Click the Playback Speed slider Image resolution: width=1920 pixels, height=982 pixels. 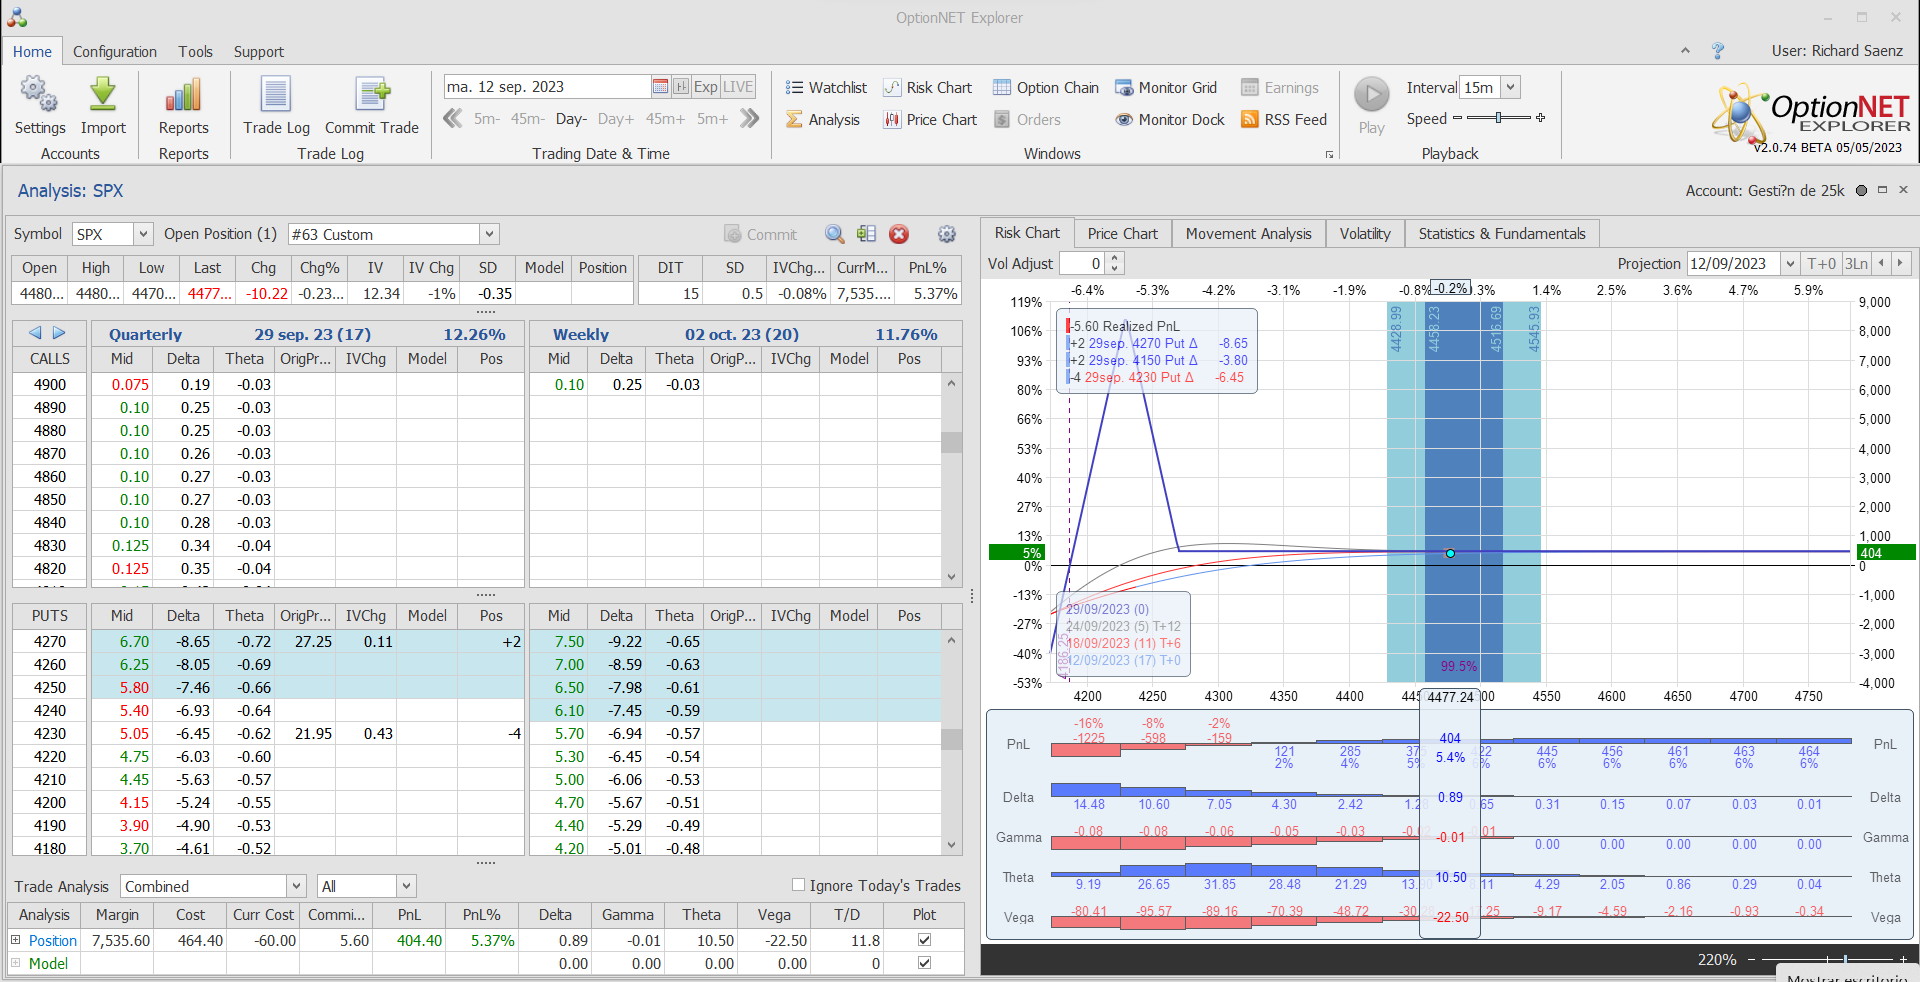(1498, 118)
